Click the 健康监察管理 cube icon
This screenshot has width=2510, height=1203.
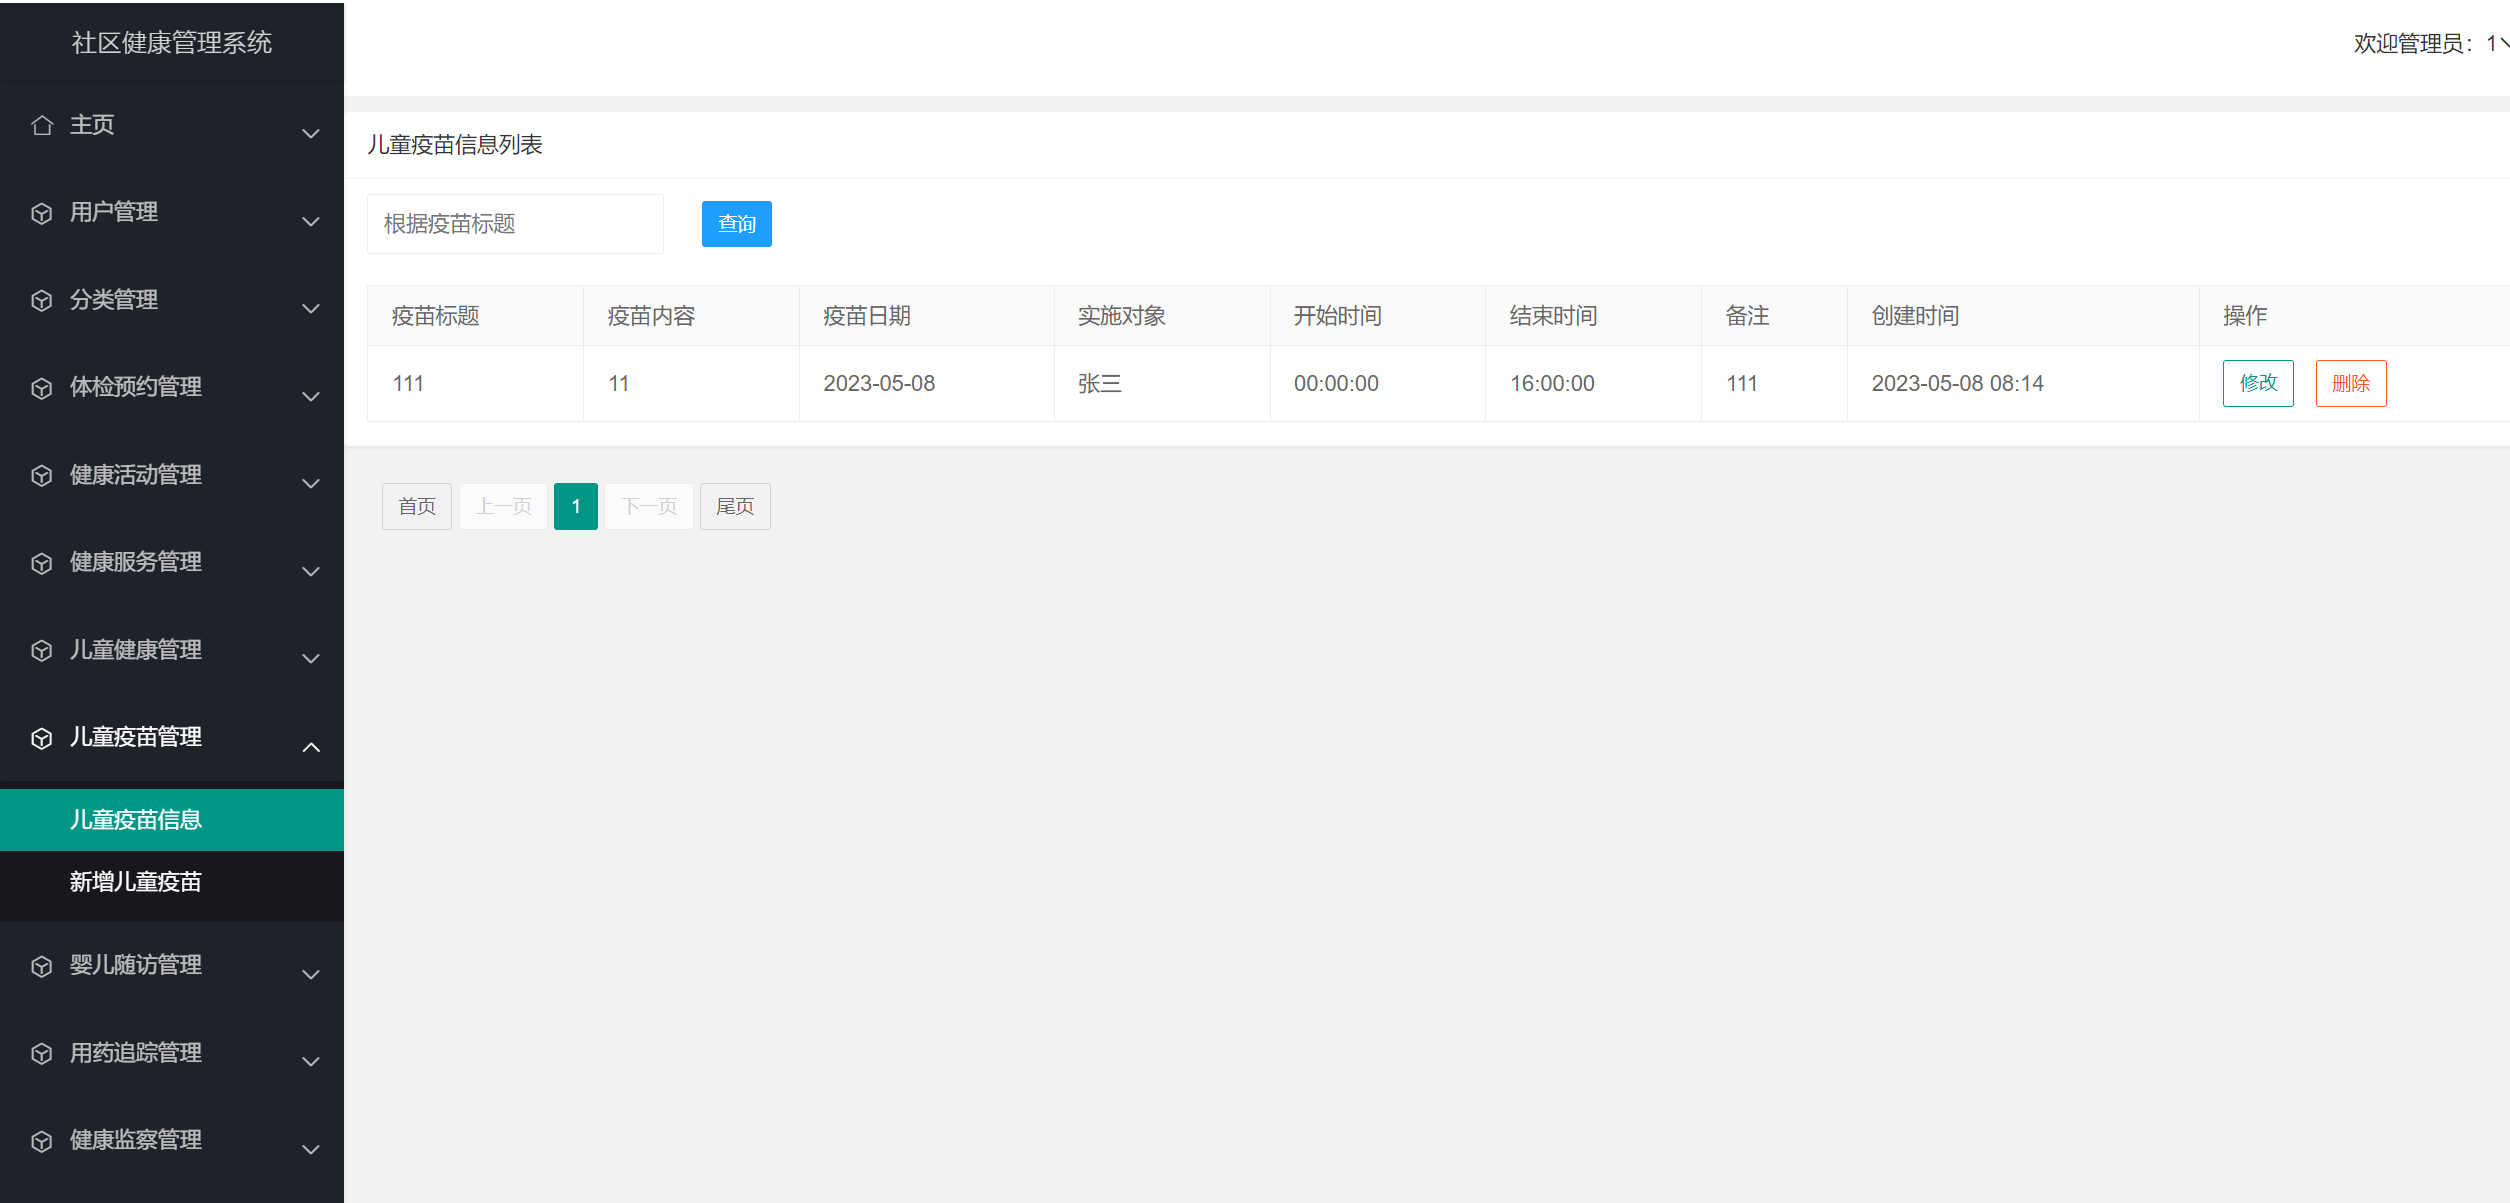pos(42,1140)
